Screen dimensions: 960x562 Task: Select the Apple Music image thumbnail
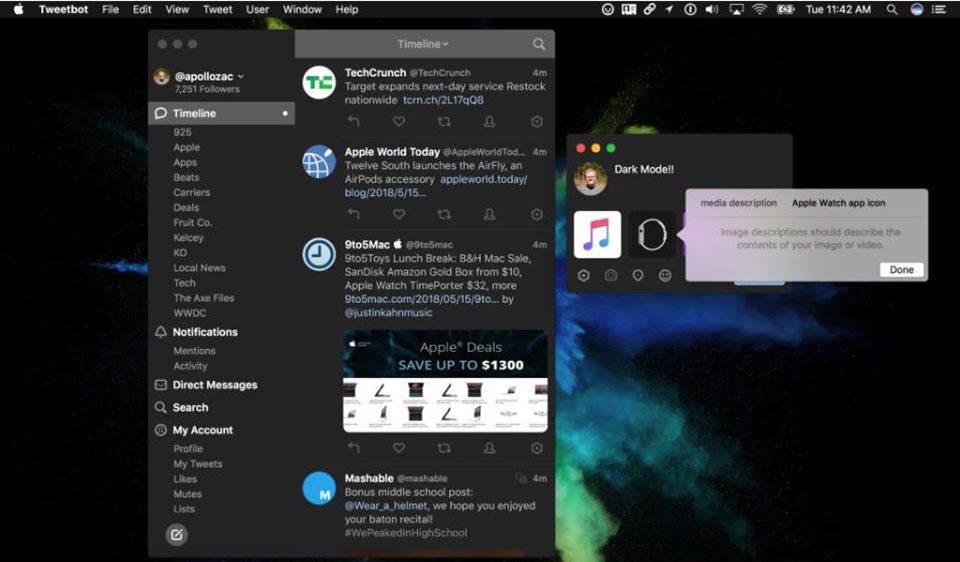click(x=597, y=235)
